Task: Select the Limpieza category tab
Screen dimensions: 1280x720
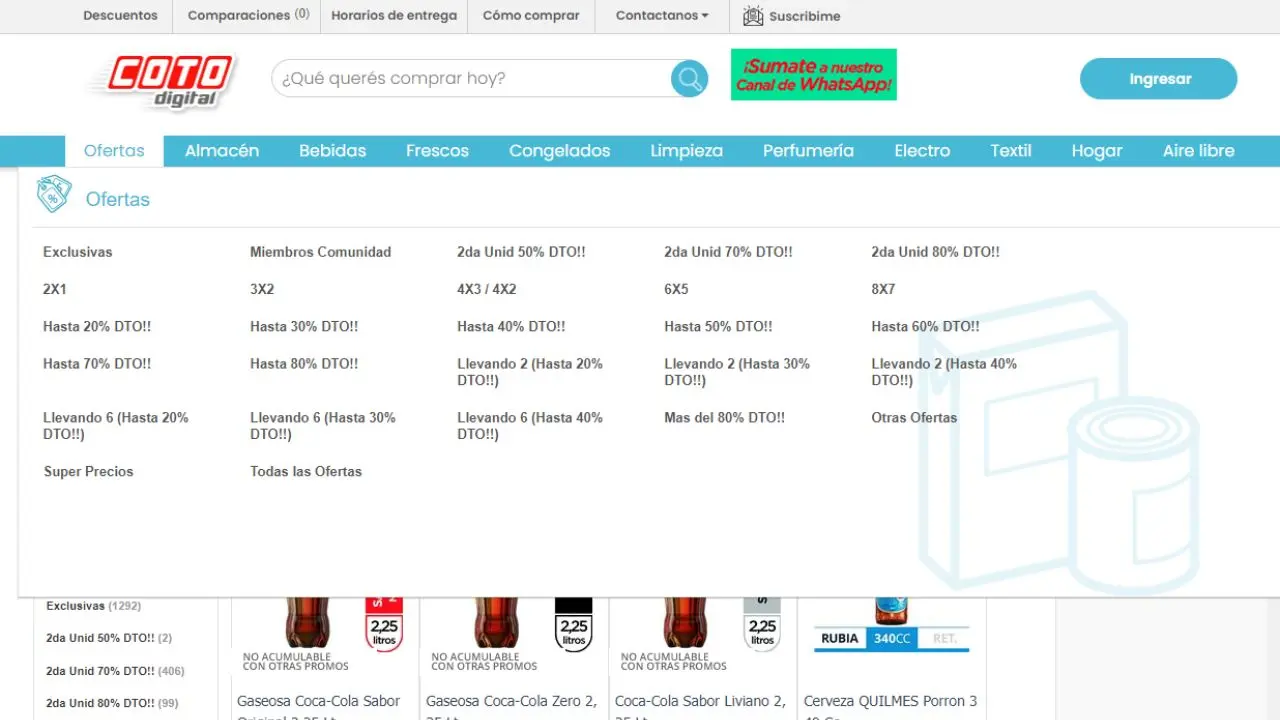Action: click(686, 151)
